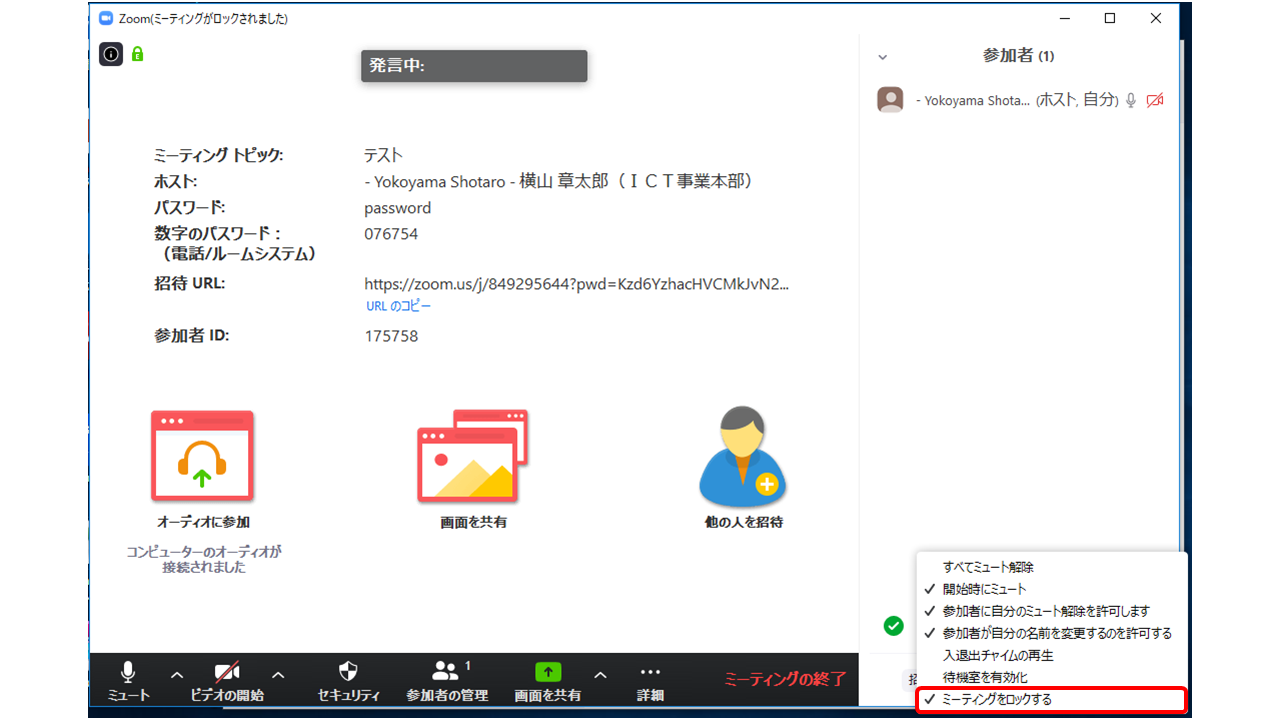Click the green encryption lock icon

(137, 54)
